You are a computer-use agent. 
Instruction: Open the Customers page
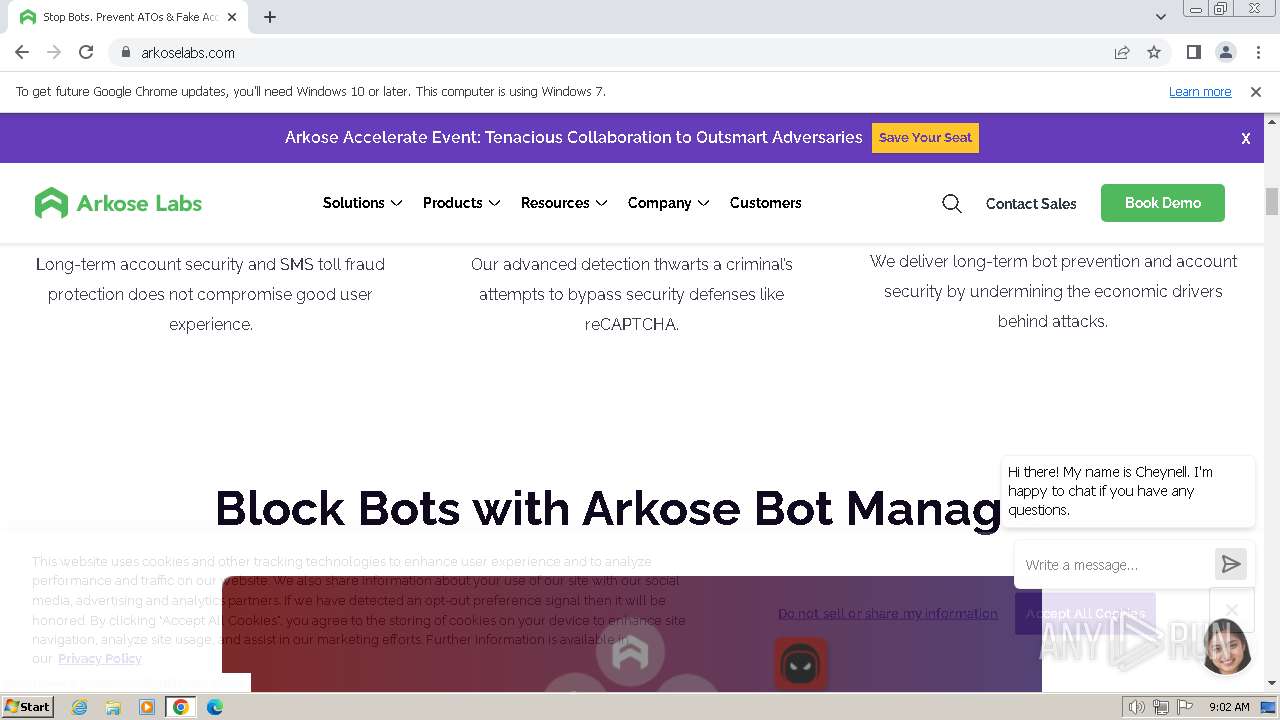[x=765, y=203]
